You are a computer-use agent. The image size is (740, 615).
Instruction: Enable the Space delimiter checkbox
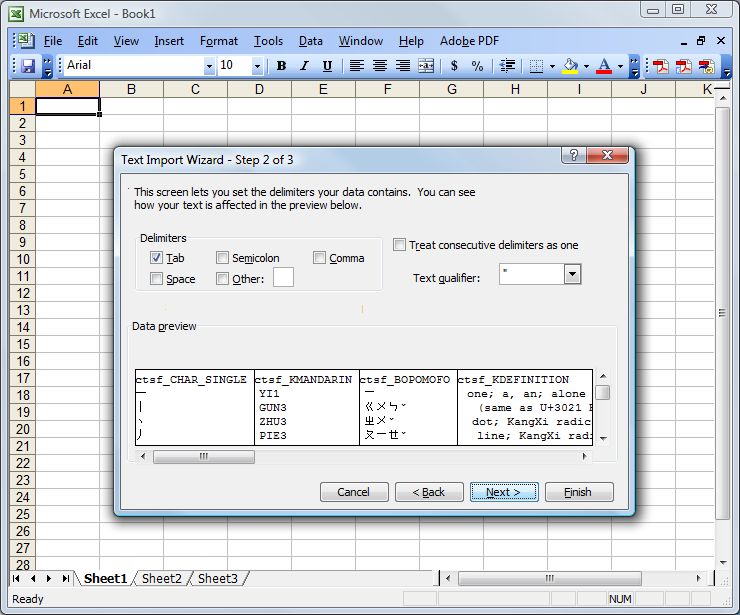[x=156, y=278]
